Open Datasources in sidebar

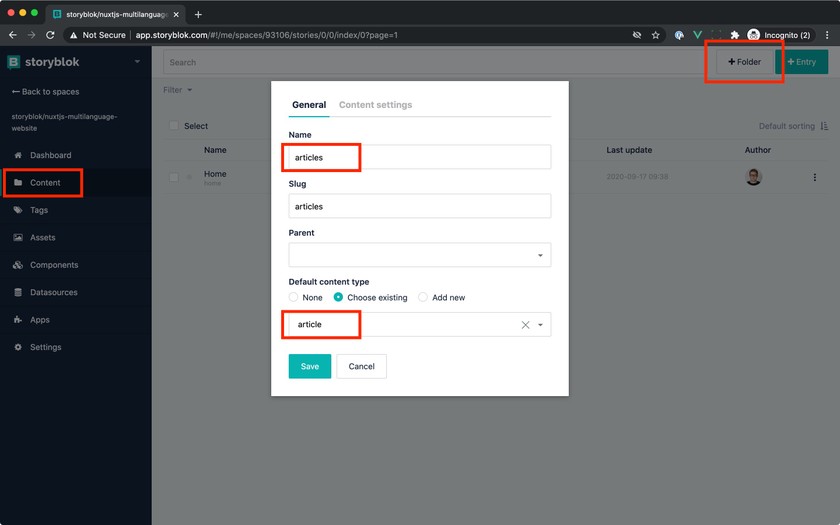point(53,293)
